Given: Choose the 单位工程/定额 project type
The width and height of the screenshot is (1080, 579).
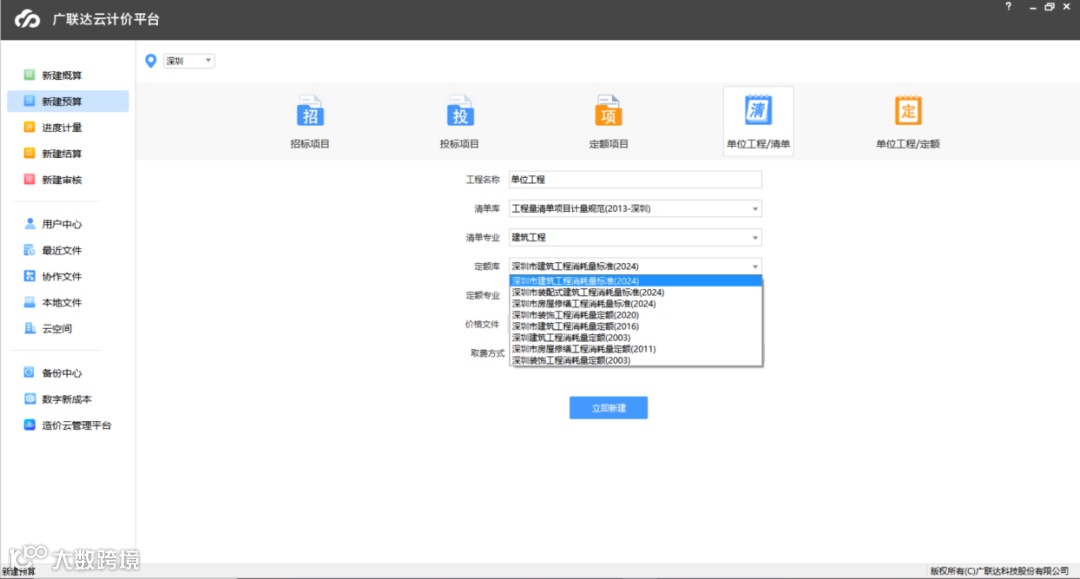Looking at the screenshot, I should click(x=908, y=121).
